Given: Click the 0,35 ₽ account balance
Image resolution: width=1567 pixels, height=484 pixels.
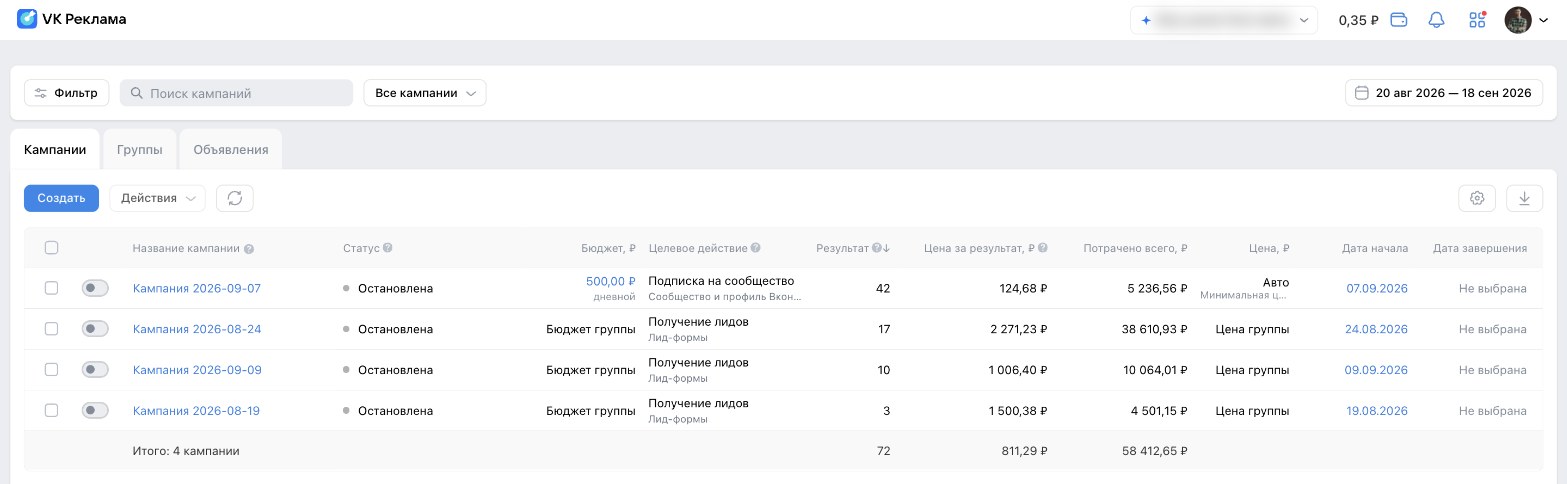Looking at the screenshot, I should (x=1358, y=20).
